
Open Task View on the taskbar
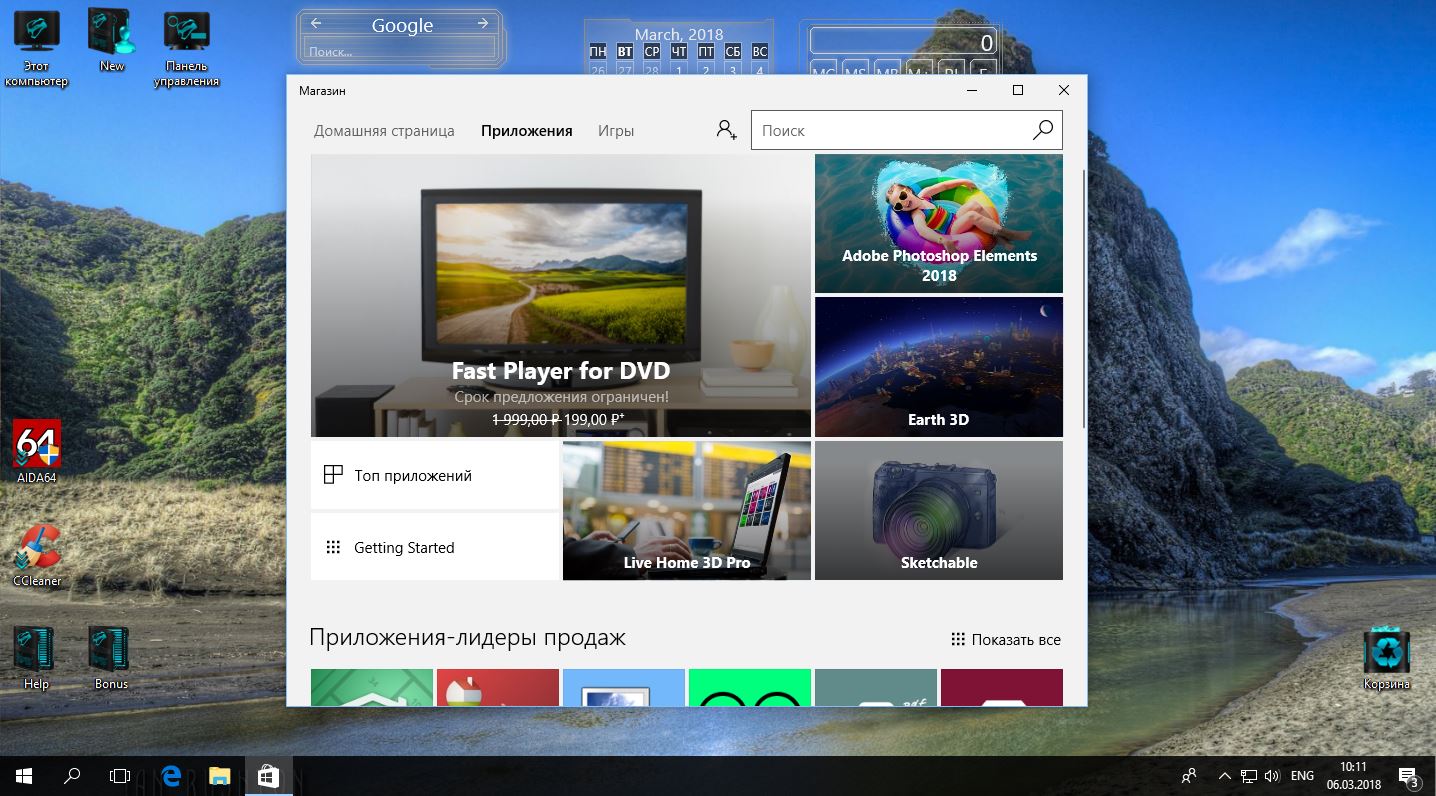[120, 775]
